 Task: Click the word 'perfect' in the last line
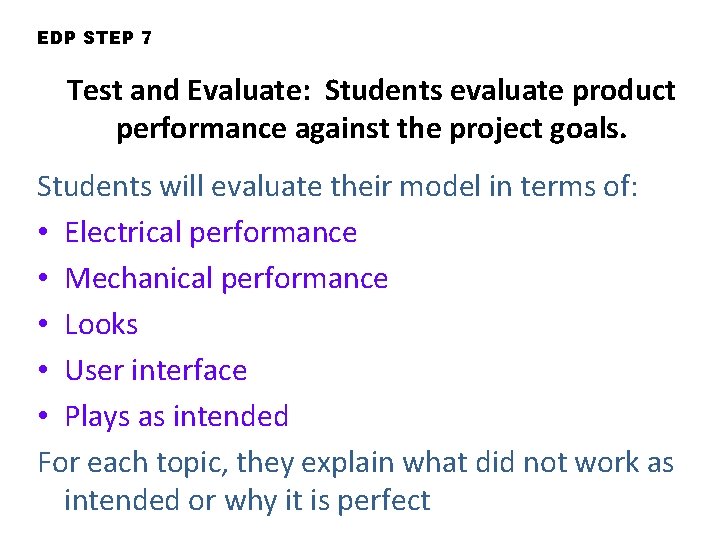point(384,499)
